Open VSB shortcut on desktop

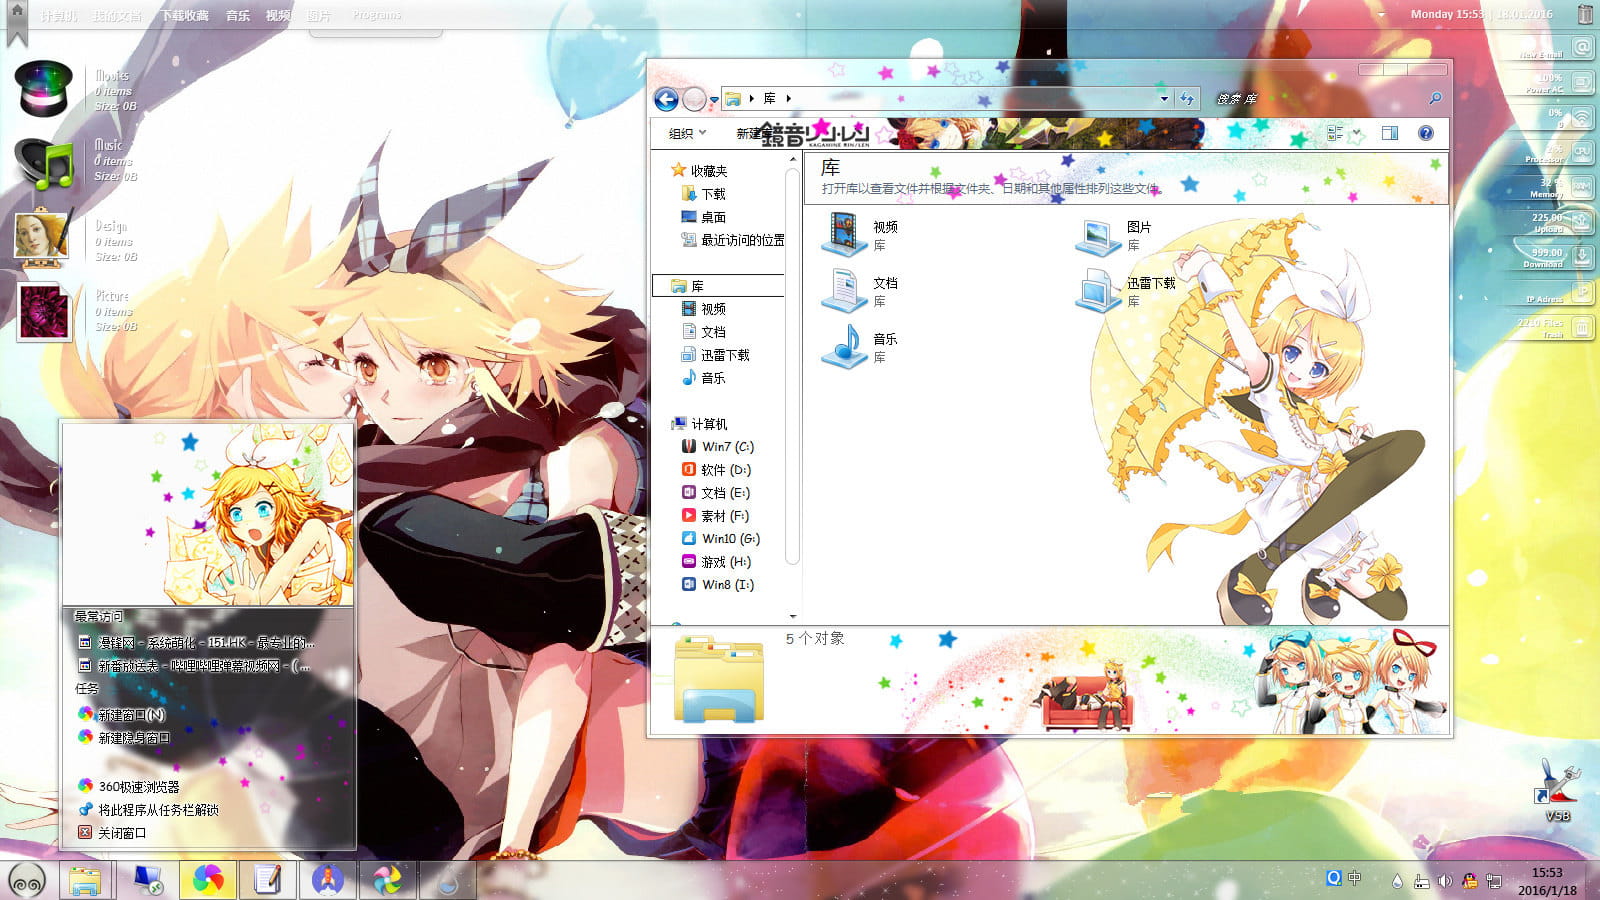click(x=1558, y=790)
